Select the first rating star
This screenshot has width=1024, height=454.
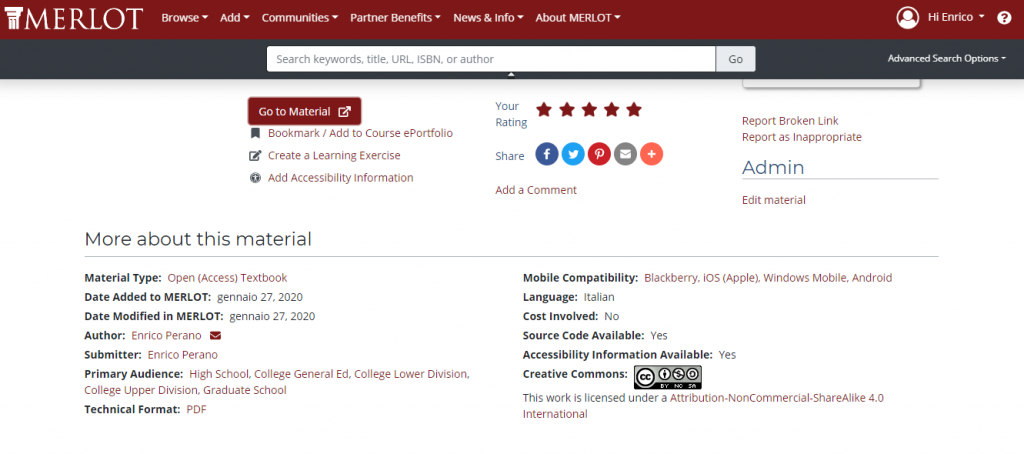pyautogui.click(x=545, y=110)
